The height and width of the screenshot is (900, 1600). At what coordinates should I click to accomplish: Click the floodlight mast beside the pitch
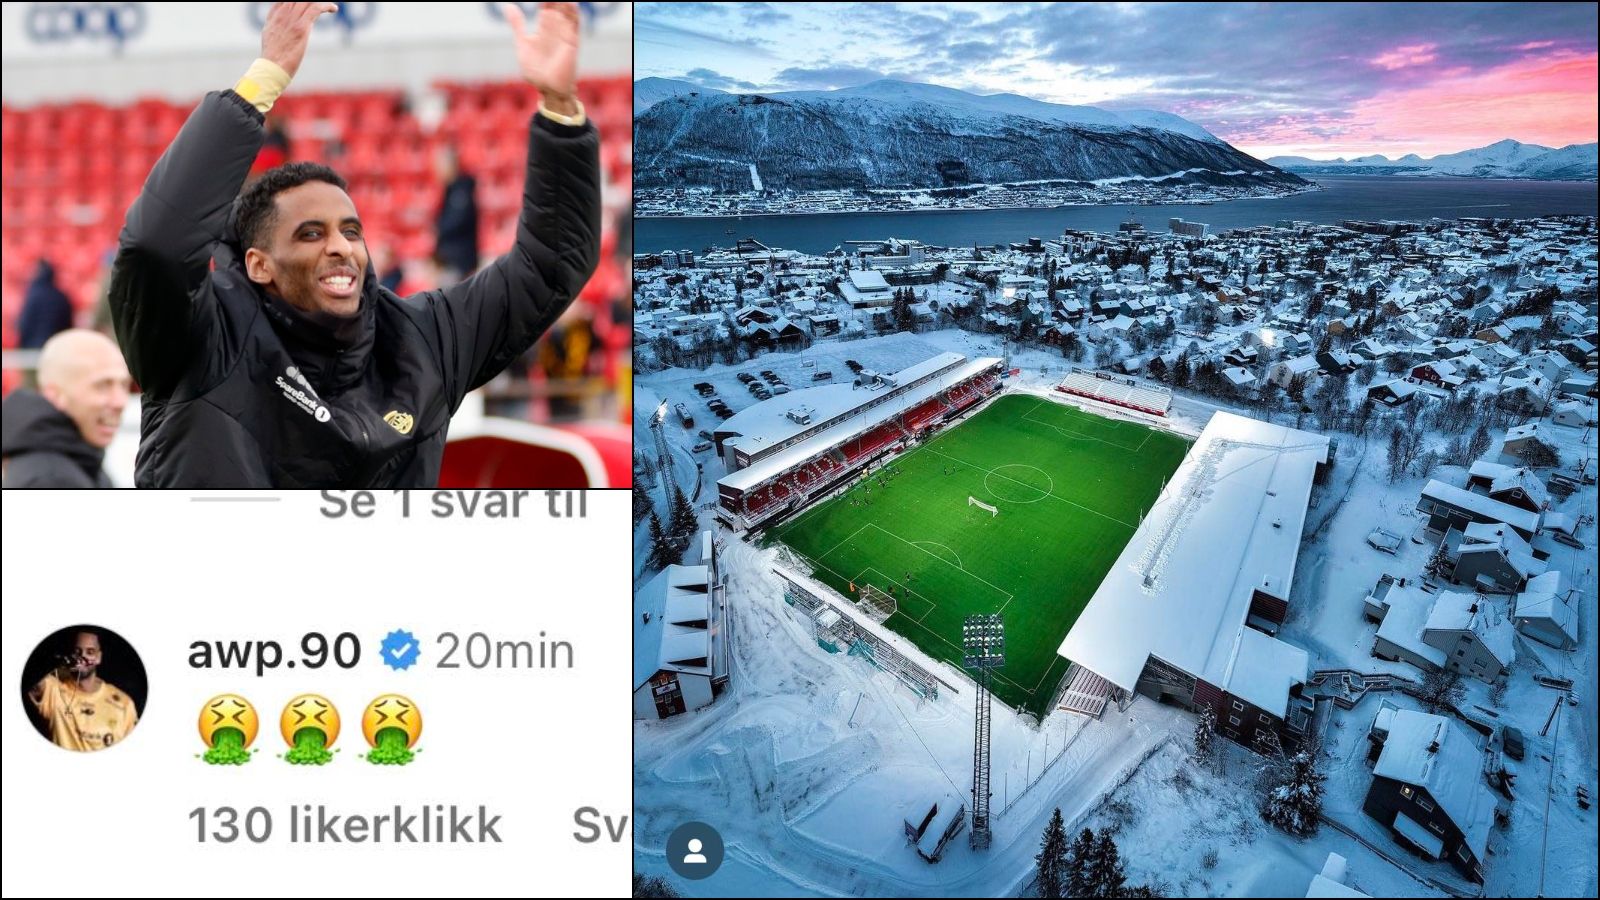(982, 730)
